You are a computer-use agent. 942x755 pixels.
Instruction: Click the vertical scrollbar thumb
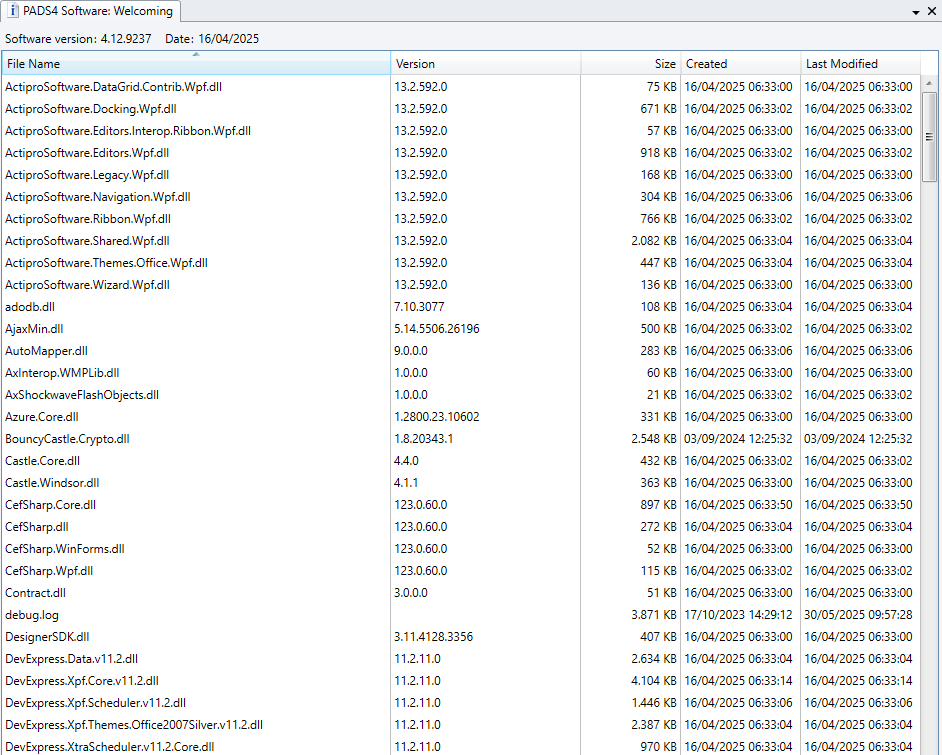pos(929,136)
